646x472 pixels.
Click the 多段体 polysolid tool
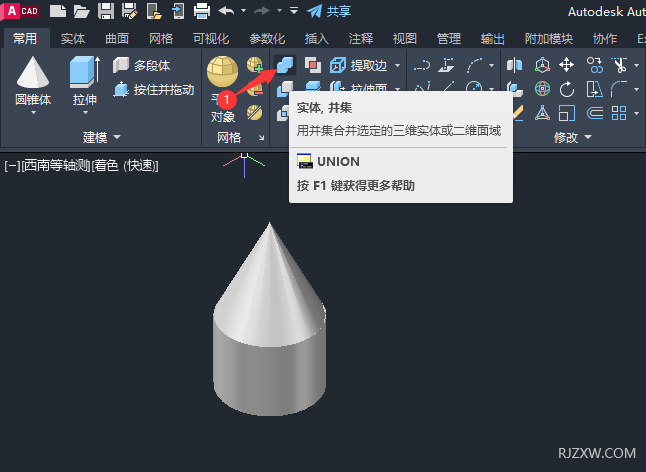[x=141, y=65]
